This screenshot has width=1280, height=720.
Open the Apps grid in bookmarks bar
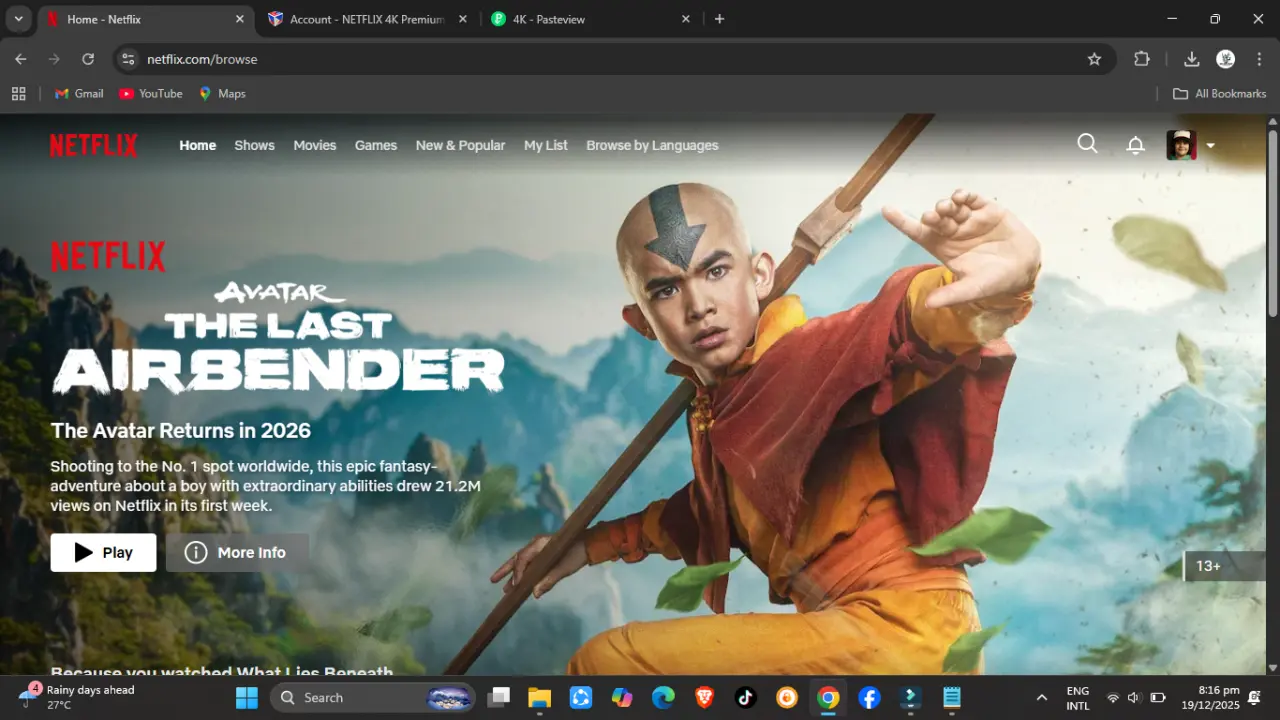point(18,93)
